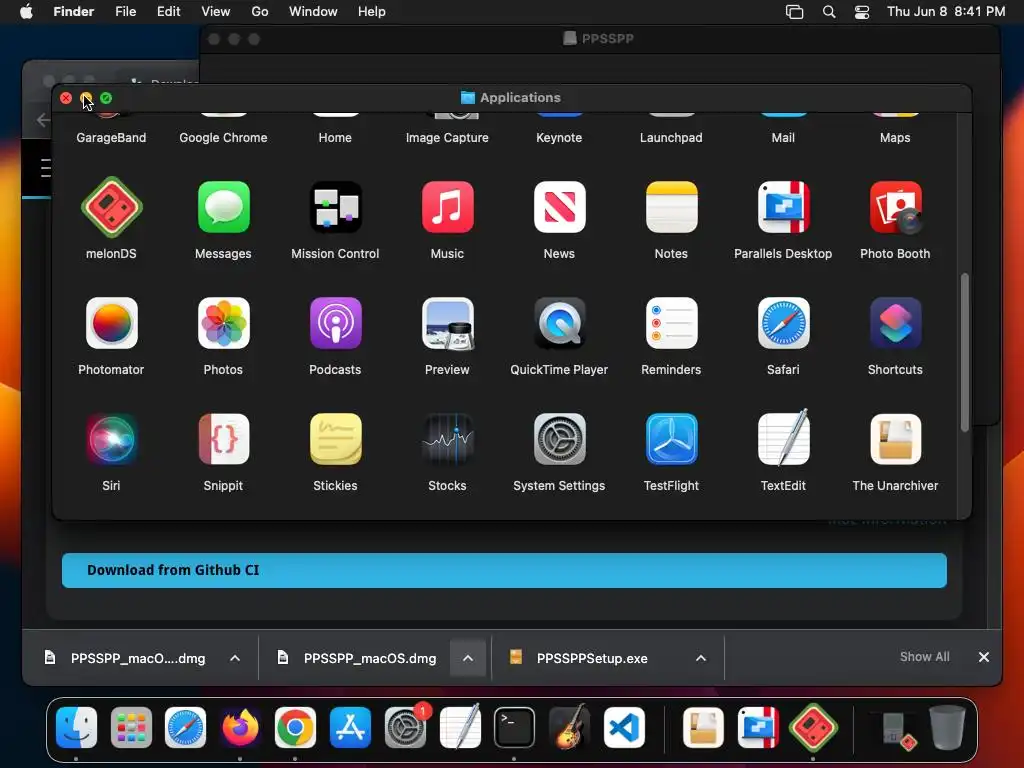Image resolution: width=1024 pixels, height=768 pixels.
Task: Open Spotlight search in the menu bar
Action: tap(829, 12)
